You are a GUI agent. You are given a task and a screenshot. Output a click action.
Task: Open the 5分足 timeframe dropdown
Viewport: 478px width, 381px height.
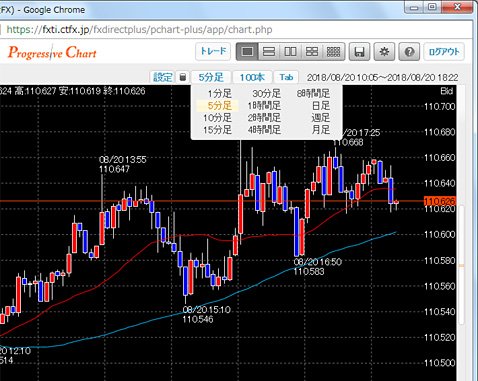coord(211,77)
